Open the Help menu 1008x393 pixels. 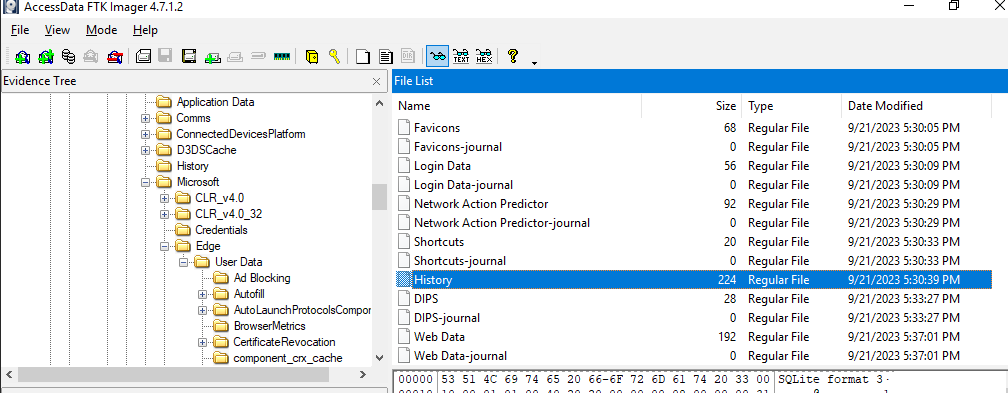coord(145,30)
